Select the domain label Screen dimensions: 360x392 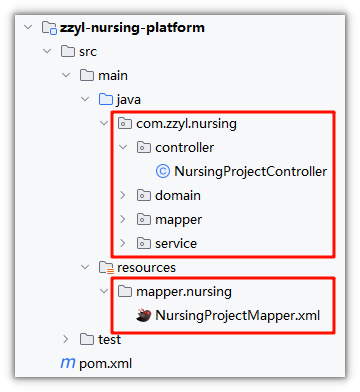pos(178,195)
